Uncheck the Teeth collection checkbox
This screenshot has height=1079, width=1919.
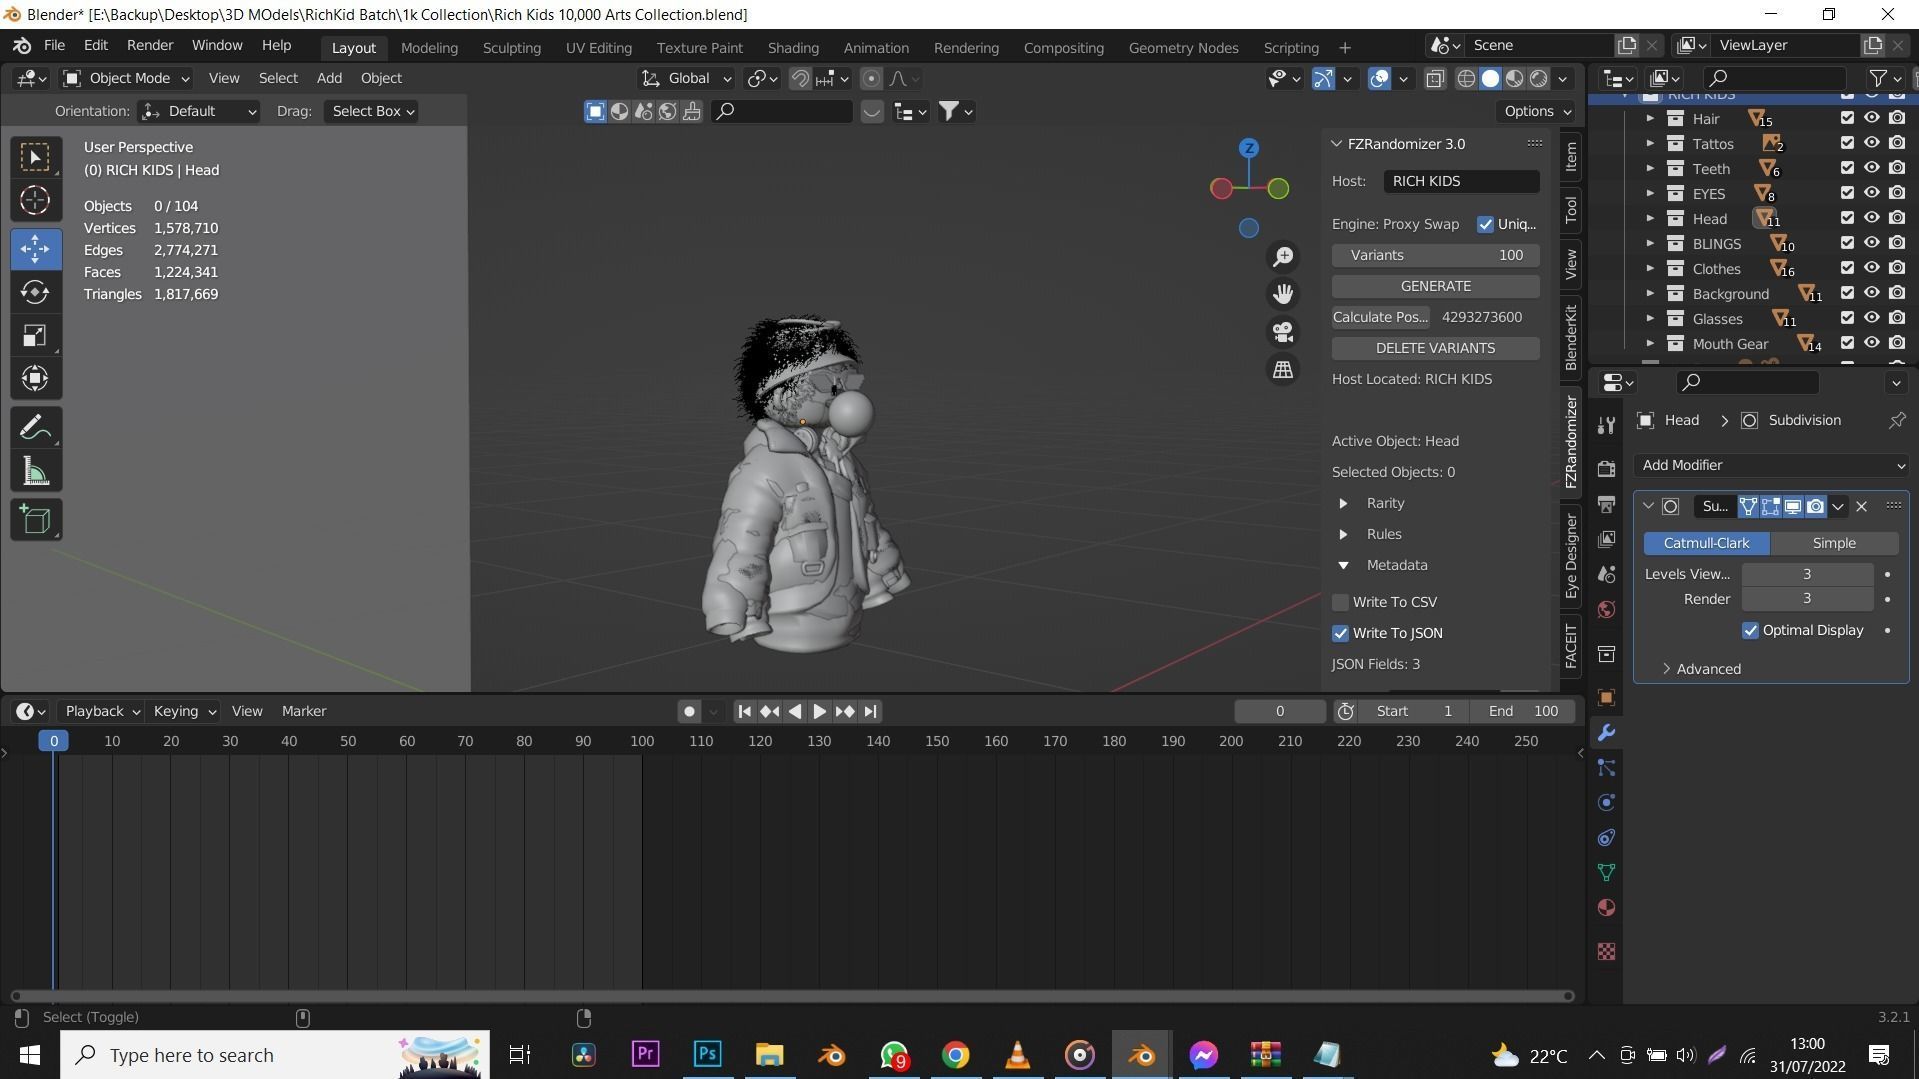[1847, 168]
